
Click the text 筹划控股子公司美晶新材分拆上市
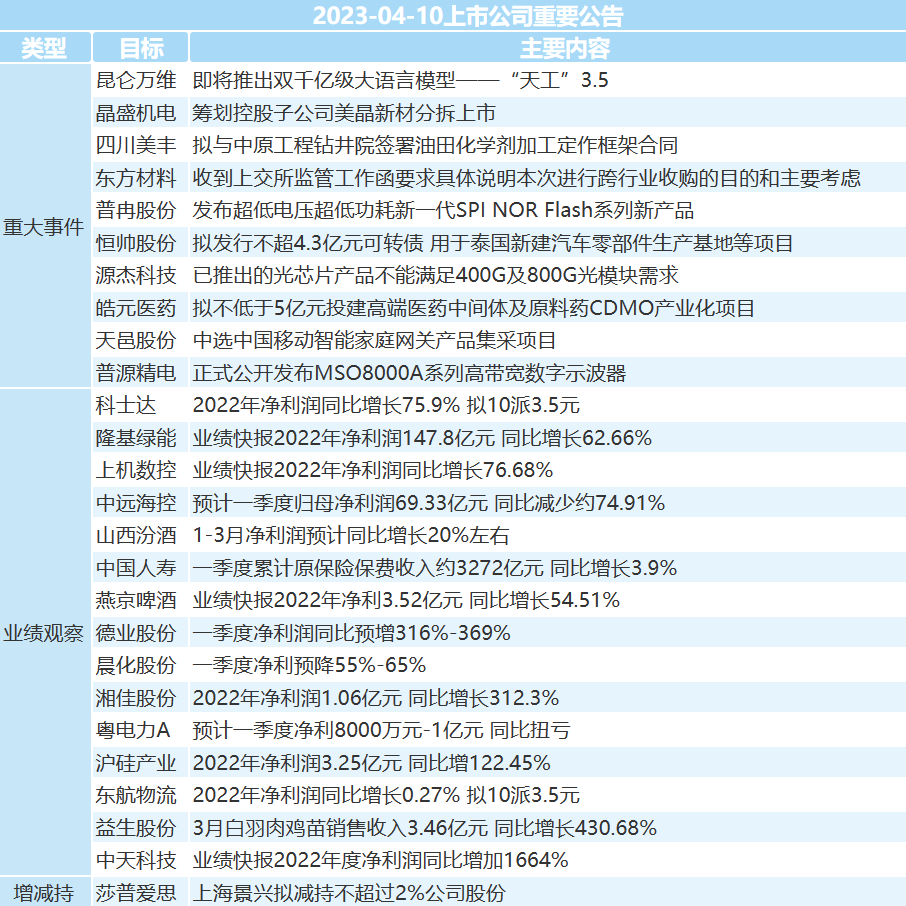pos(344,113)
